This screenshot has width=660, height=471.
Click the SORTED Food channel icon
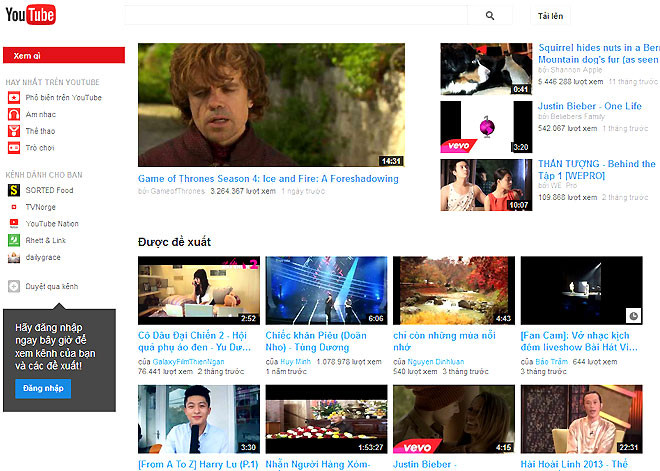click(x=14, y=190)
